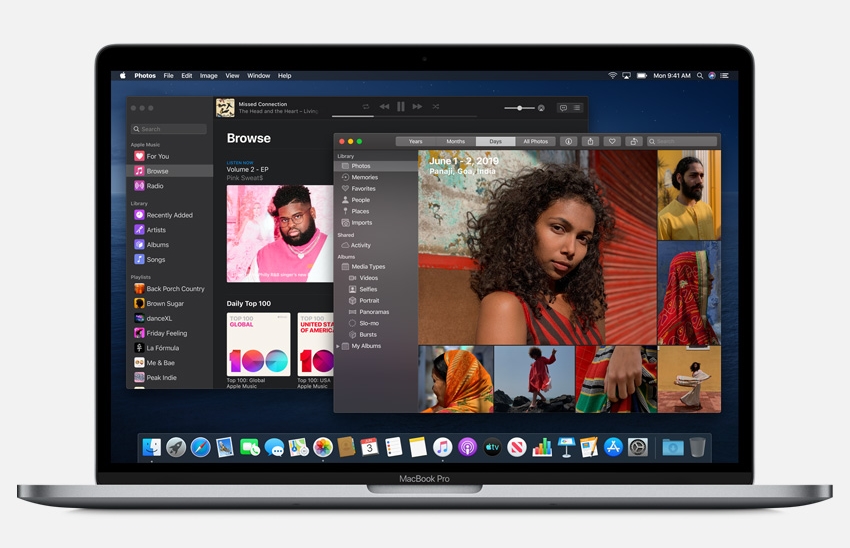Viewport: 850px width, 548px height.
Task: Open the Up Next queue list icon
Action: (x=577, y=107)
